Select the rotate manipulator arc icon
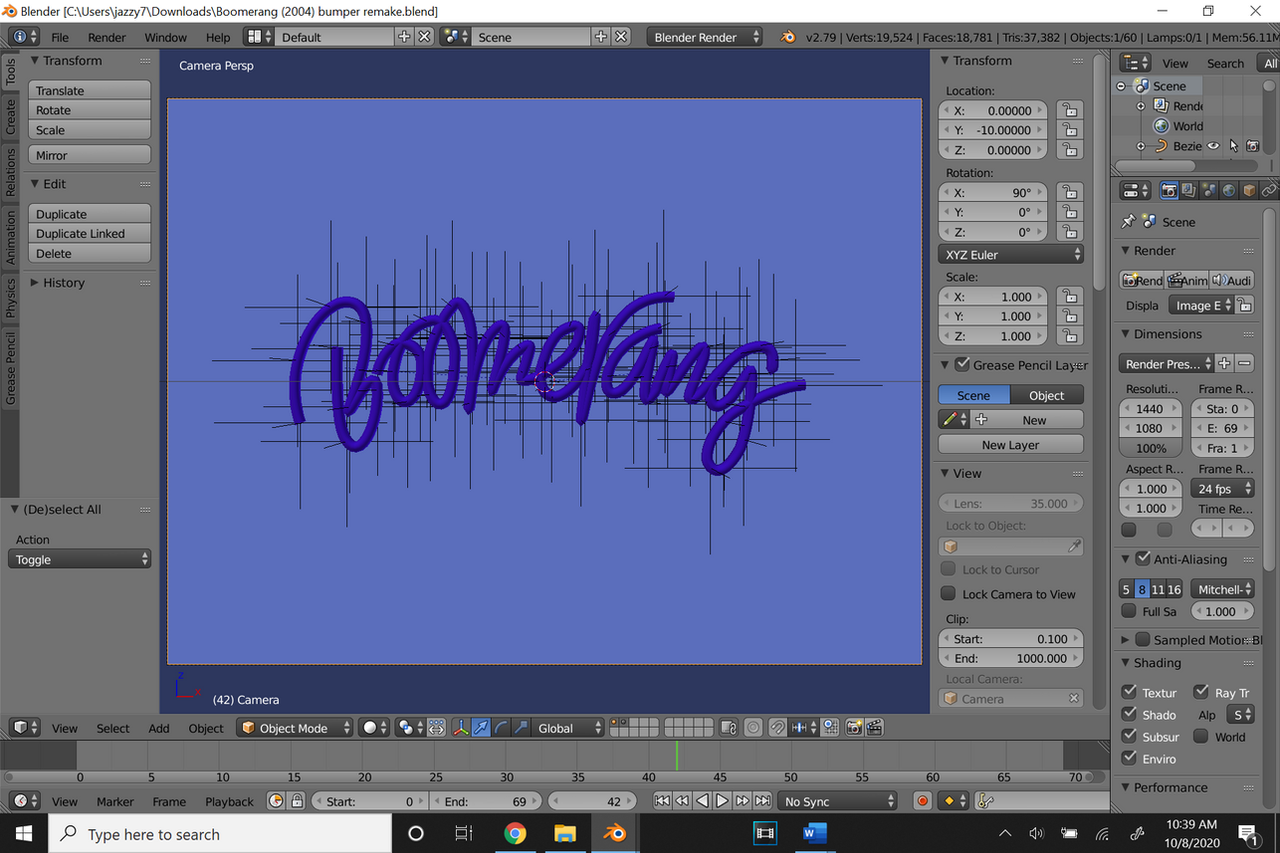Image resolution: width=1280 pixels, height=853 pixels. tap(501, 728)
